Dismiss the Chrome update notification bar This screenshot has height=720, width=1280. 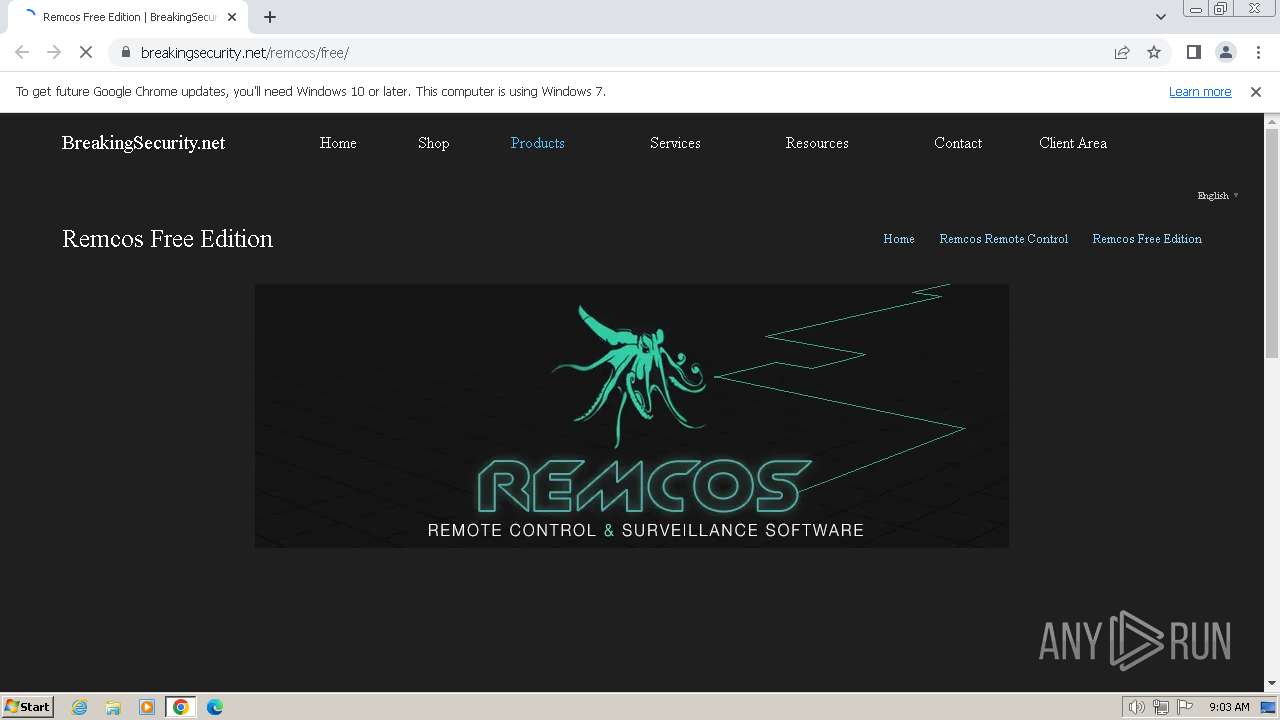(x=1256, y=92)
